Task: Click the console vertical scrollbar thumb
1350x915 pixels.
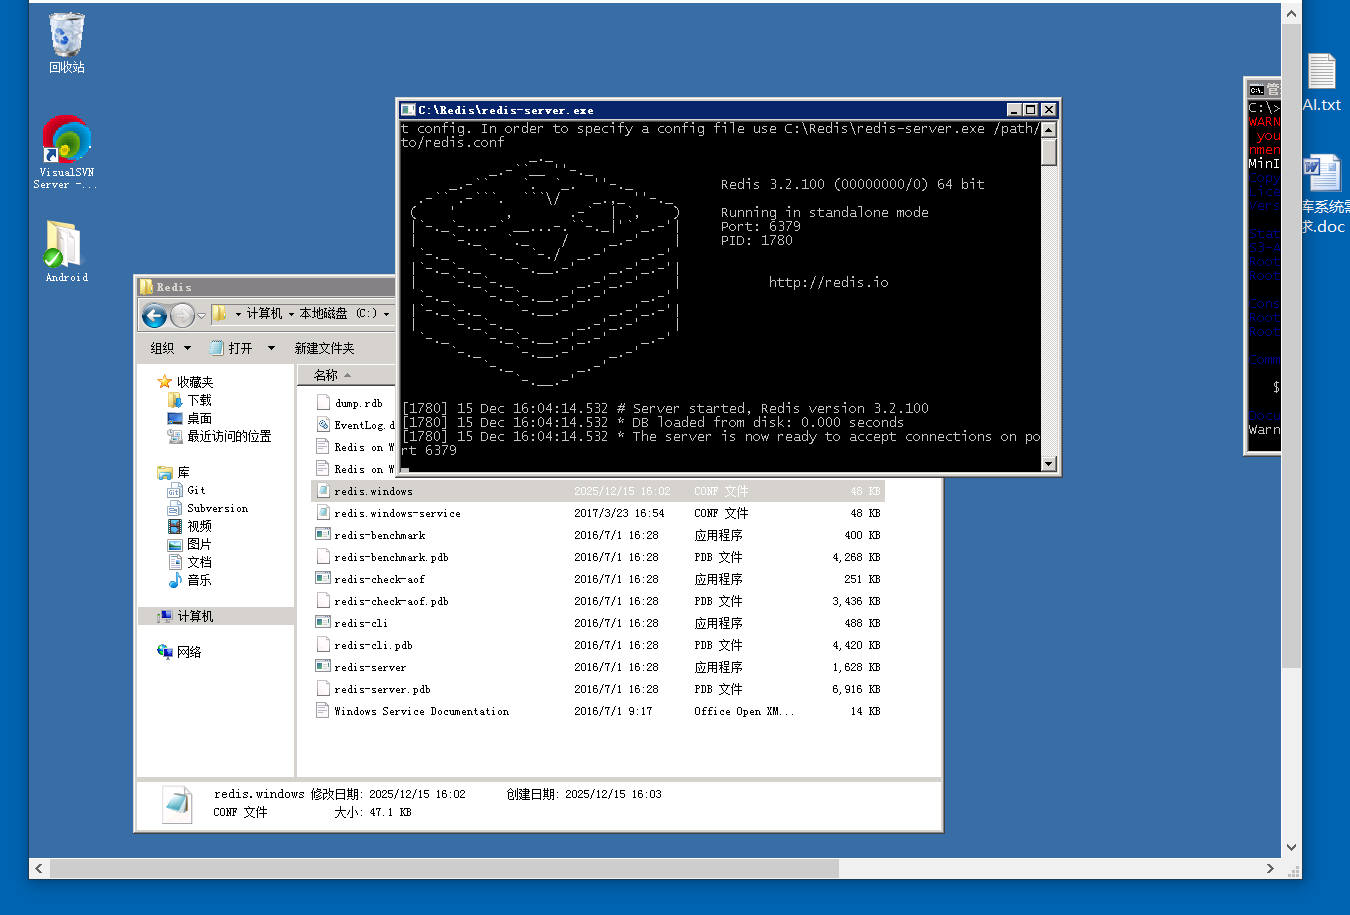Action: coord(1049,152)
